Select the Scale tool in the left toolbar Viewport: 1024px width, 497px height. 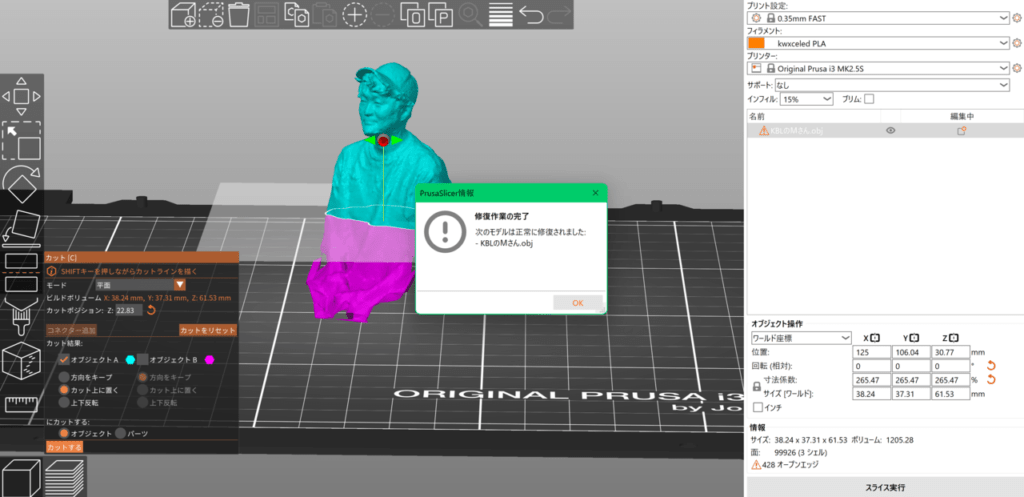(21, 140)
